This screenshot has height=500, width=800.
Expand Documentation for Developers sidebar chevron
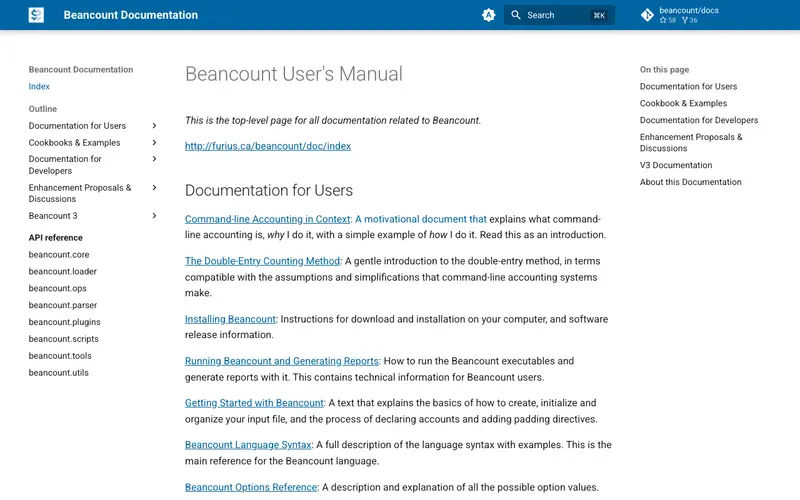pyautogui.click(x=154, y=159)
